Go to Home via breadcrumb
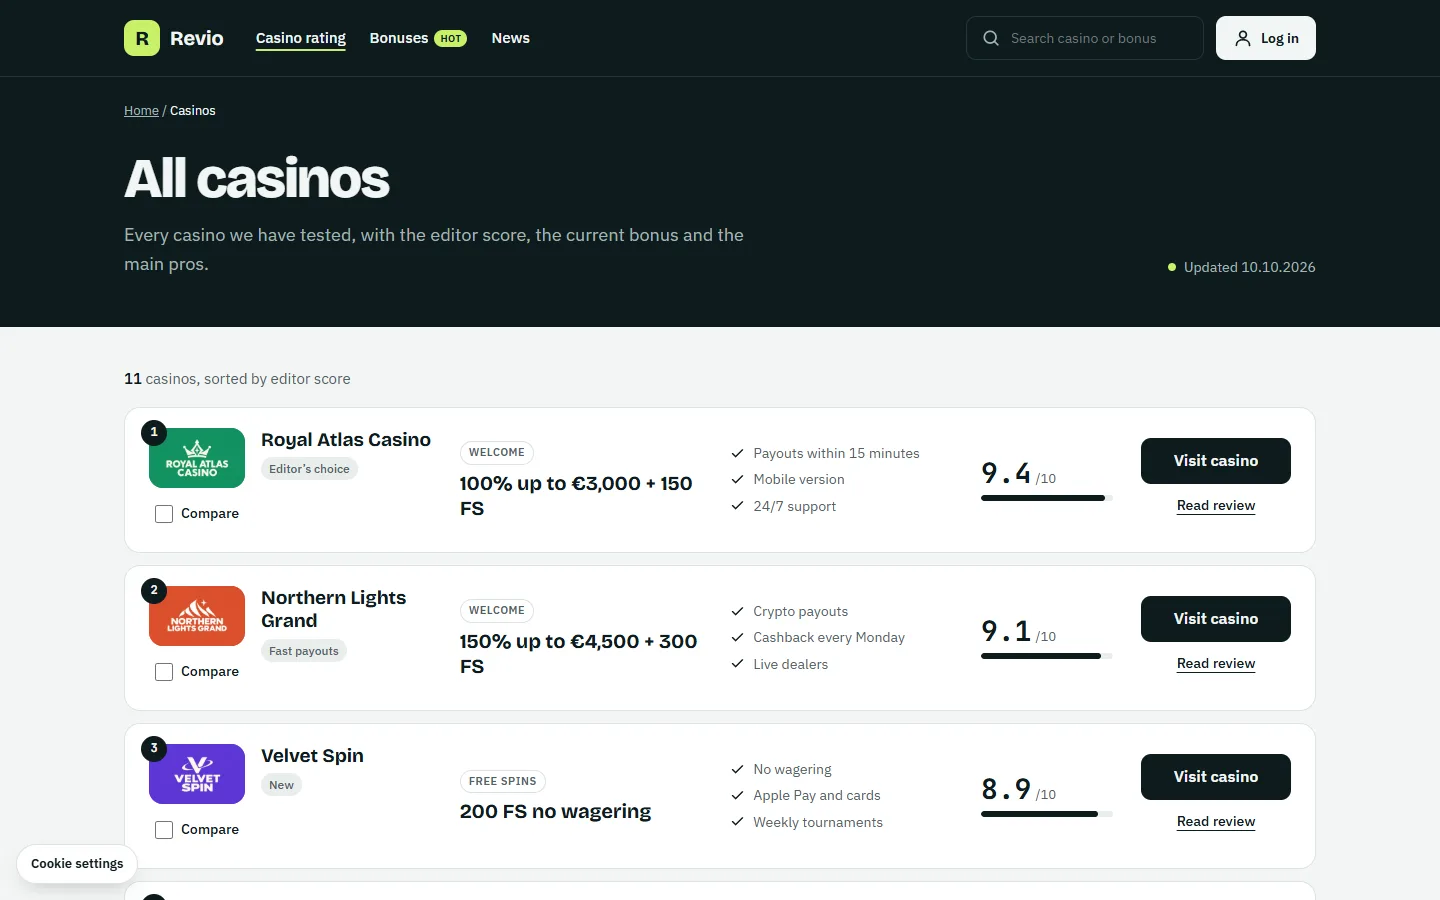The image size is (1440, 900). click(141, 111)
